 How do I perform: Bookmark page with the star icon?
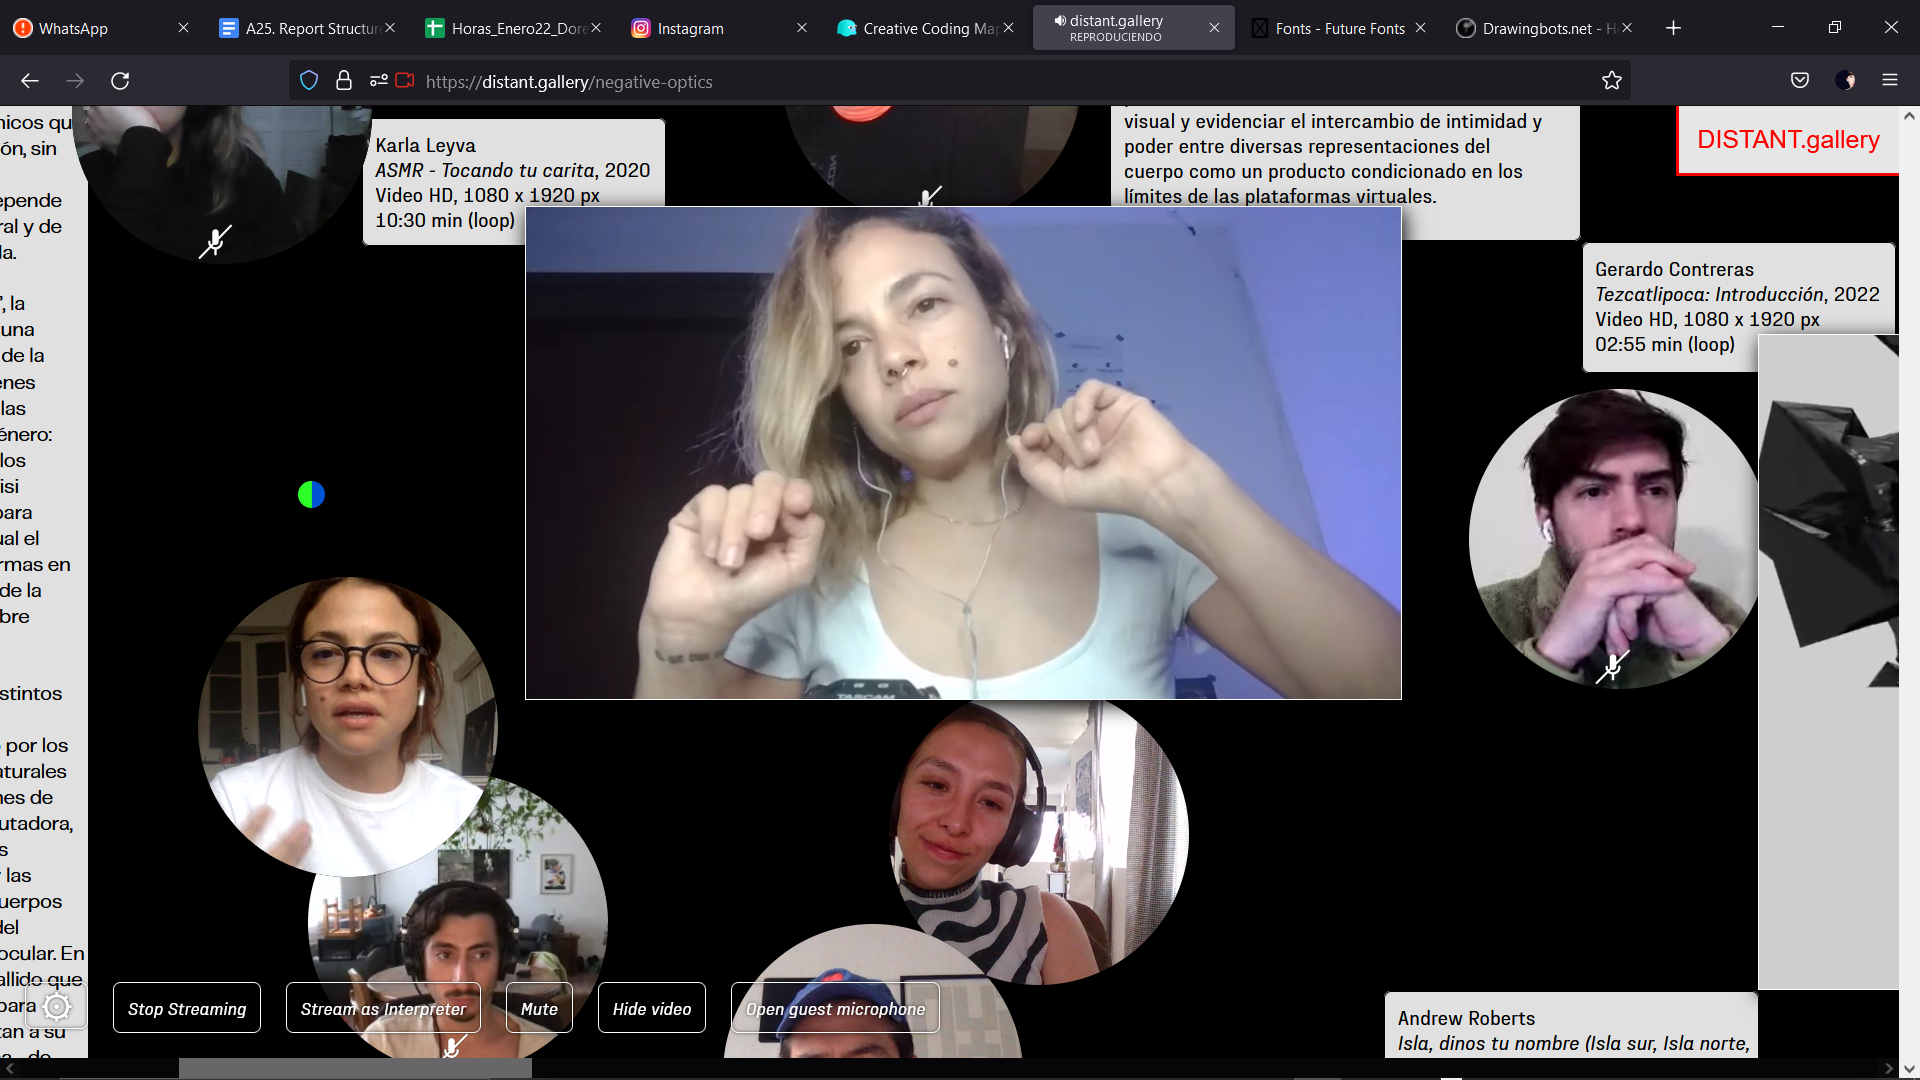(x=1612, y=81)
